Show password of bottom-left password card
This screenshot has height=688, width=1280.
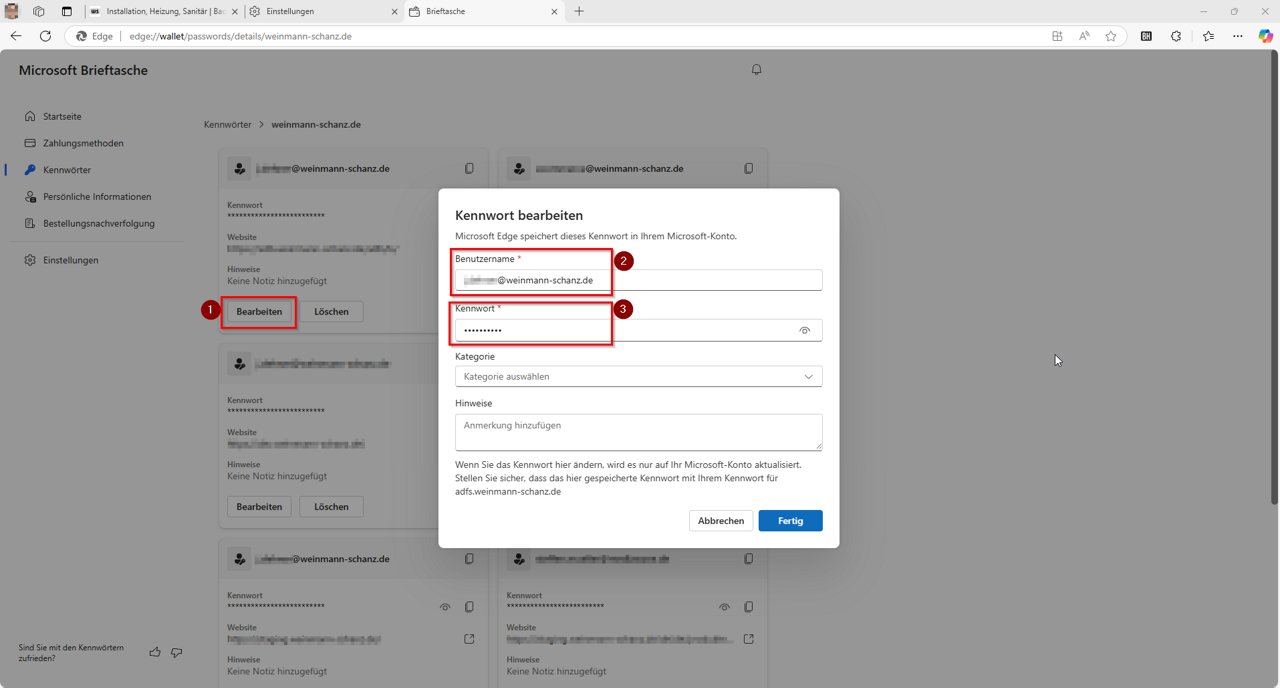[445, 607]
